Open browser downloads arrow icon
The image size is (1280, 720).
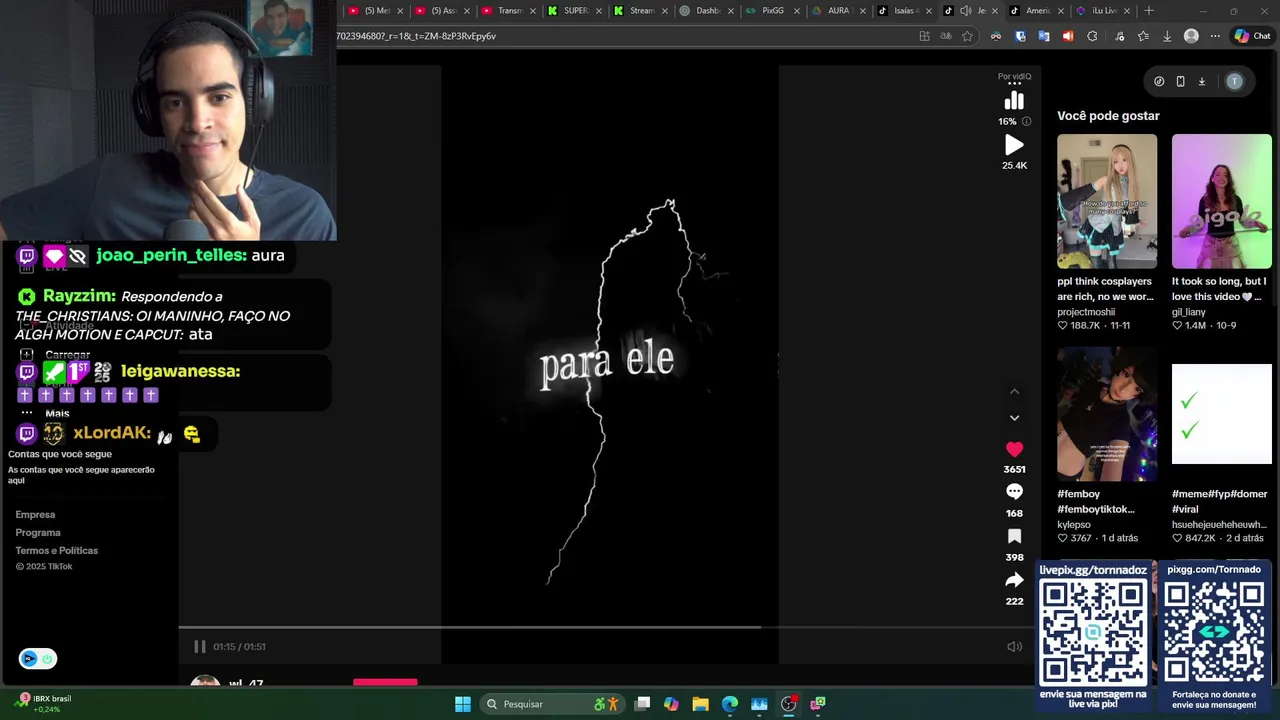pos(1167,36)
